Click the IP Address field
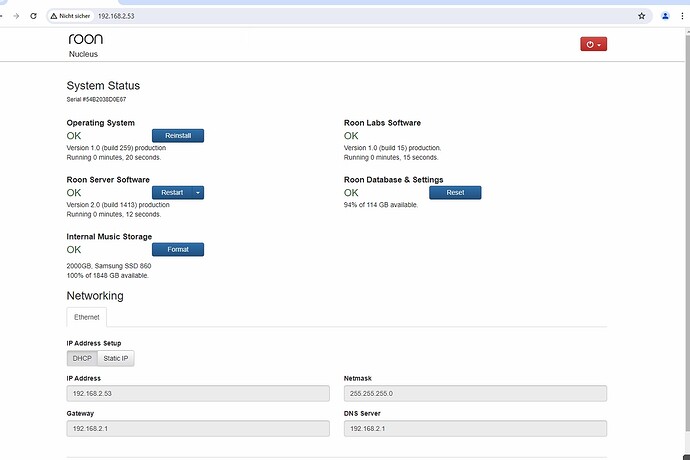 pyautogui.click(x=198, y=394)
